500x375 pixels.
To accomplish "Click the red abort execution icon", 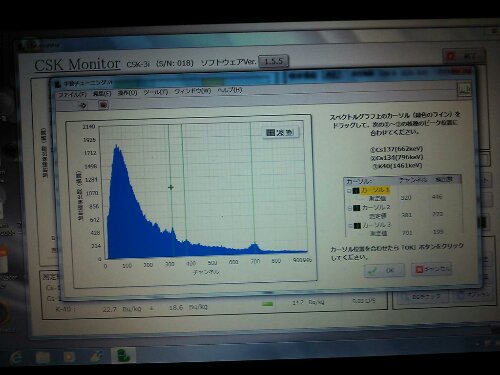I will click(x=103, y=105).
